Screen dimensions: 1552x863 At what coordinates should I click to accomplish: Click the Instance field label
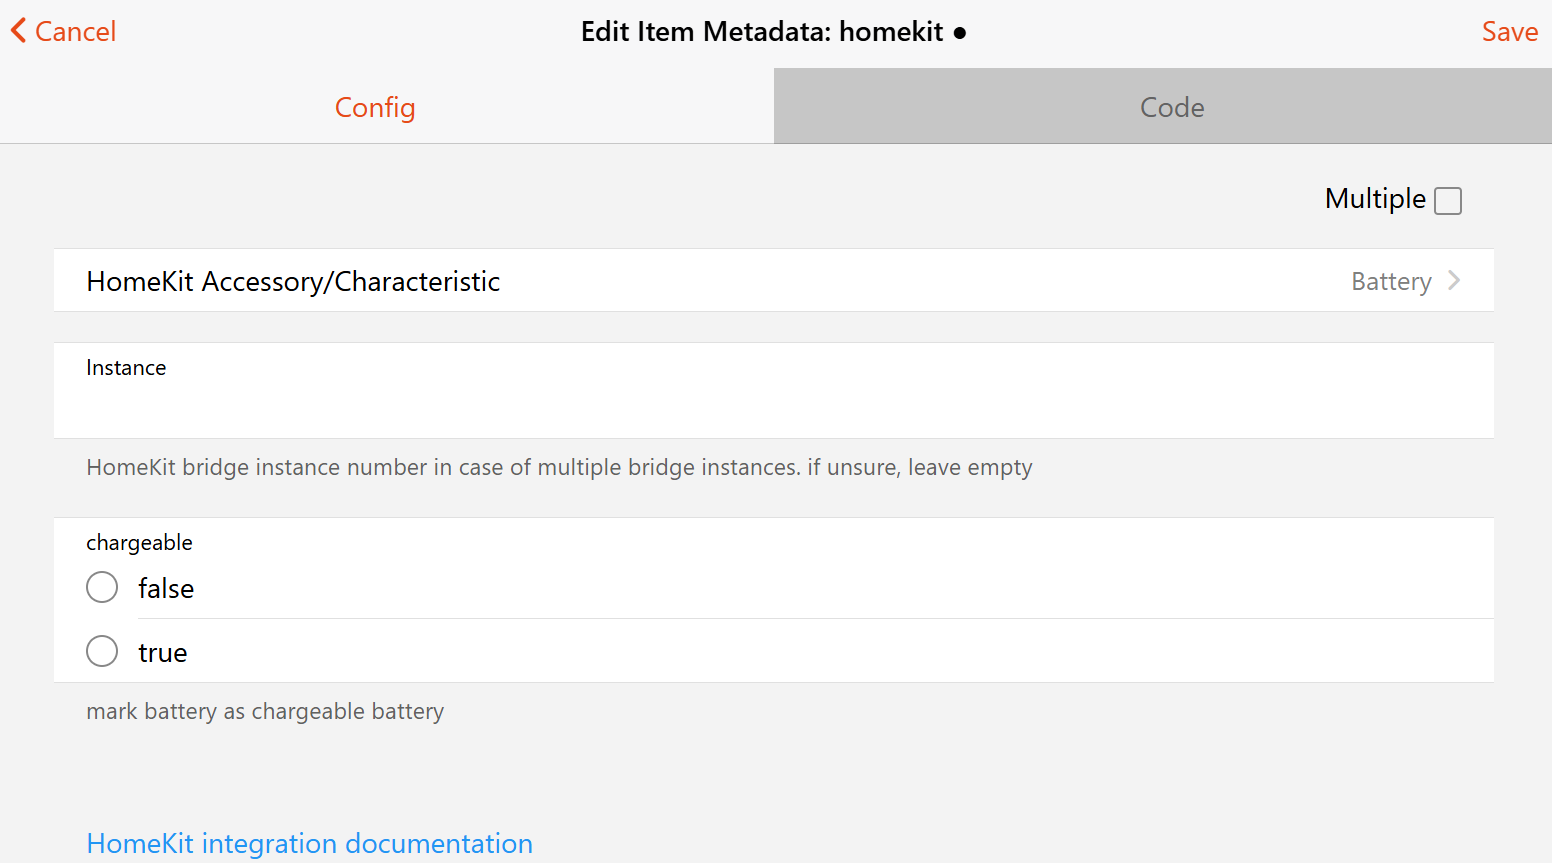coord(126,368)
